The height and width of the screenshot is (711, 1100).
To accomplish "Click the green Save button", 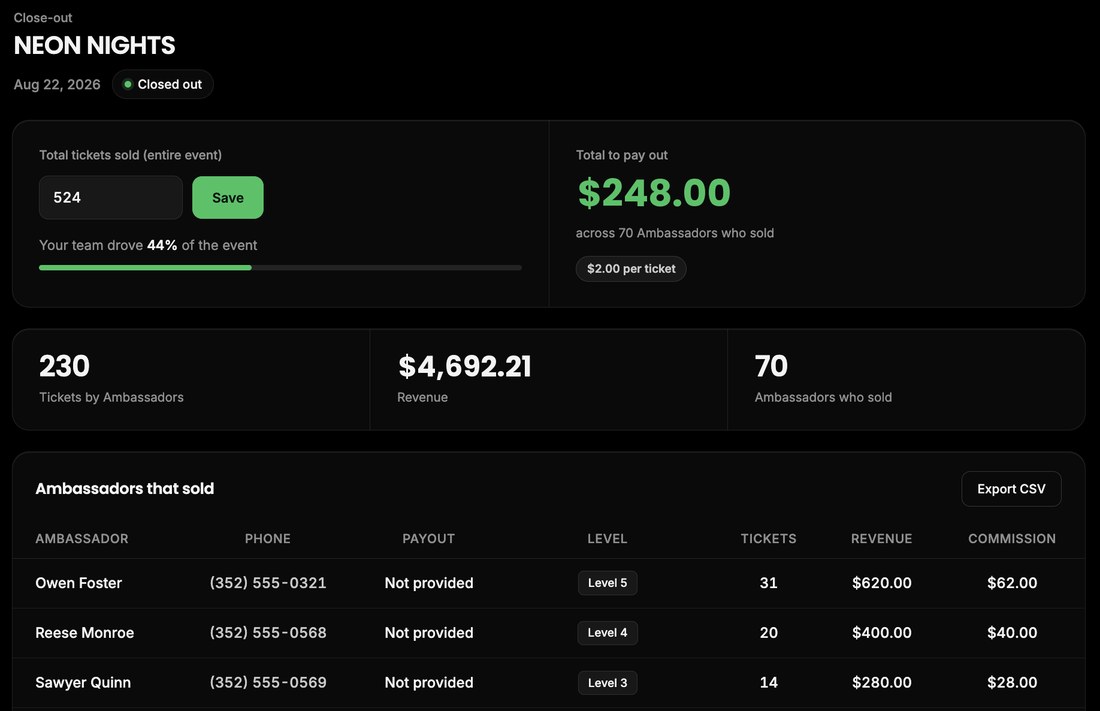I will 228,197.
